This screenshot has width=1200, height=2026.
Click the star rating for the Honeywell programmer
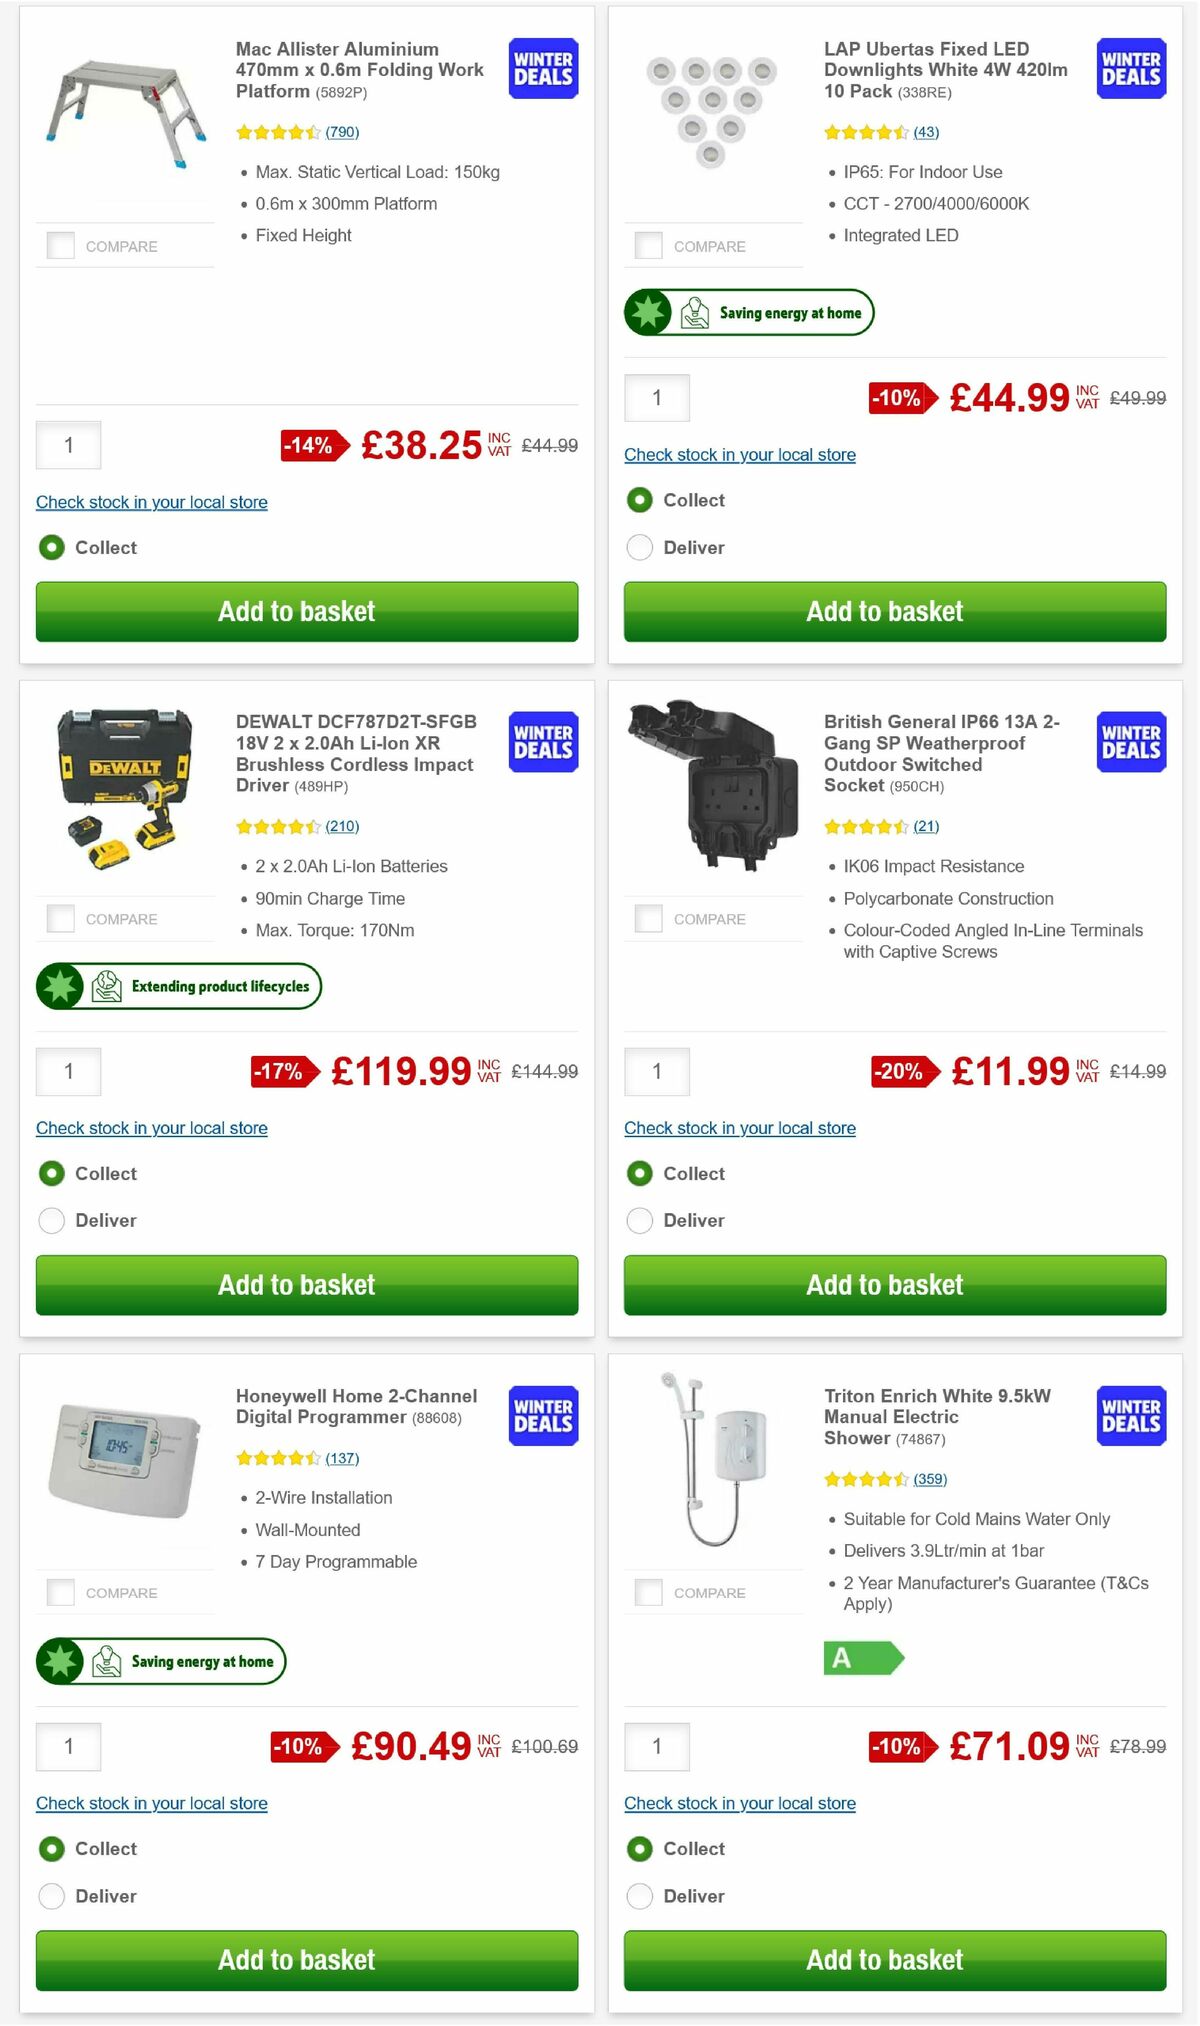tap(277, 1458)
